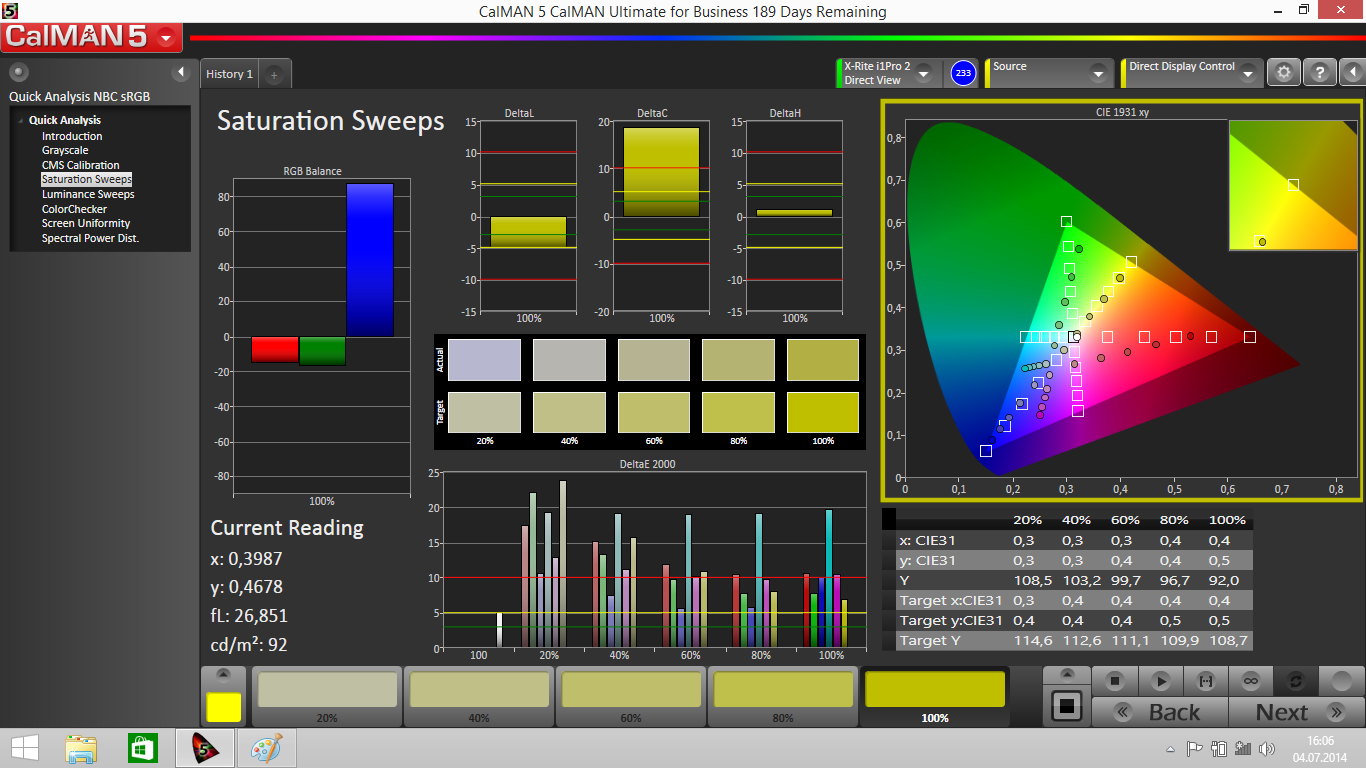1366x768 pixels.
Task: Open the CalMAN 5 main menu logo
Action: pyautogui.click(x=91, y=38)
